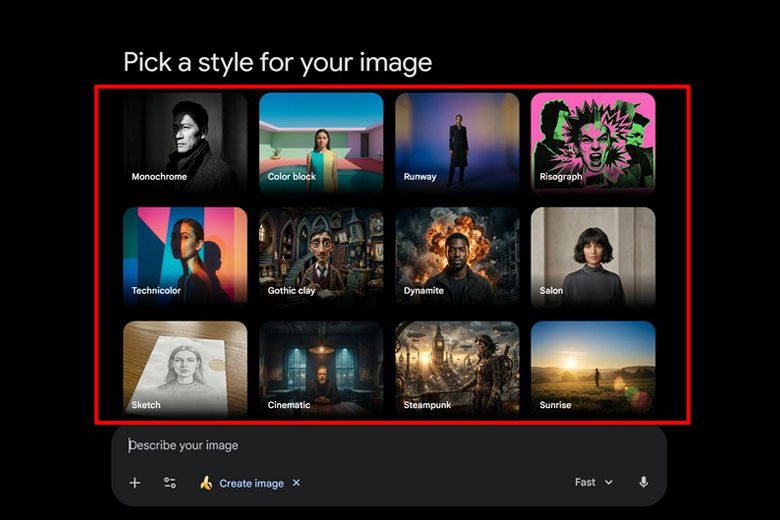This screenshot has width=780, height=520.
Task: Click the plus add attachment icon
Action: pos(135,483)
